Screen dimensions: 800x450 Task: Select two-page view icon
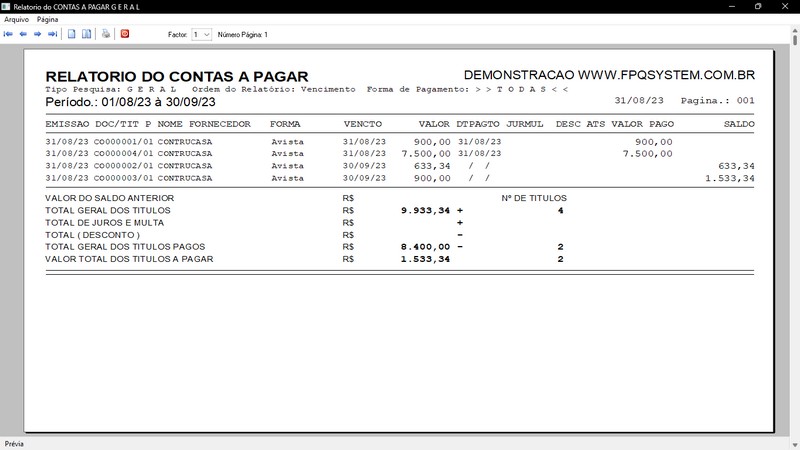coord(87,34)
